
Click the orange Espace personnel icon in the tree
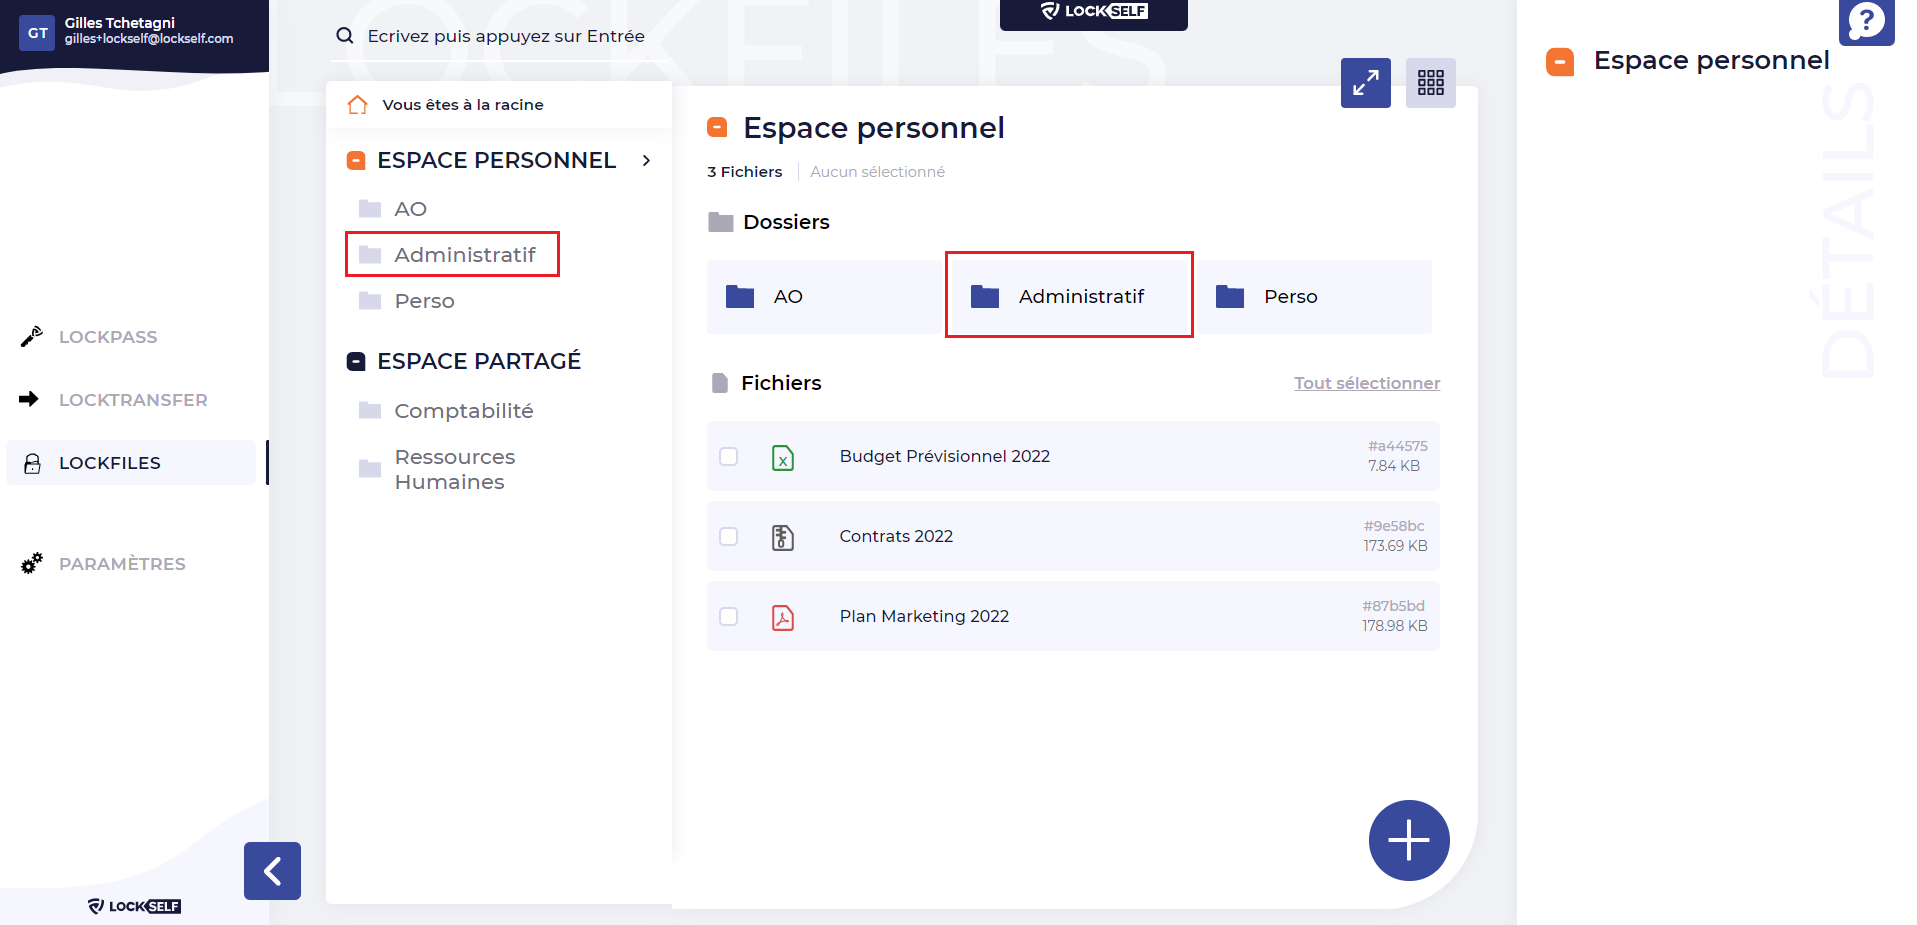pyautogui.click(x=356, y=160)
